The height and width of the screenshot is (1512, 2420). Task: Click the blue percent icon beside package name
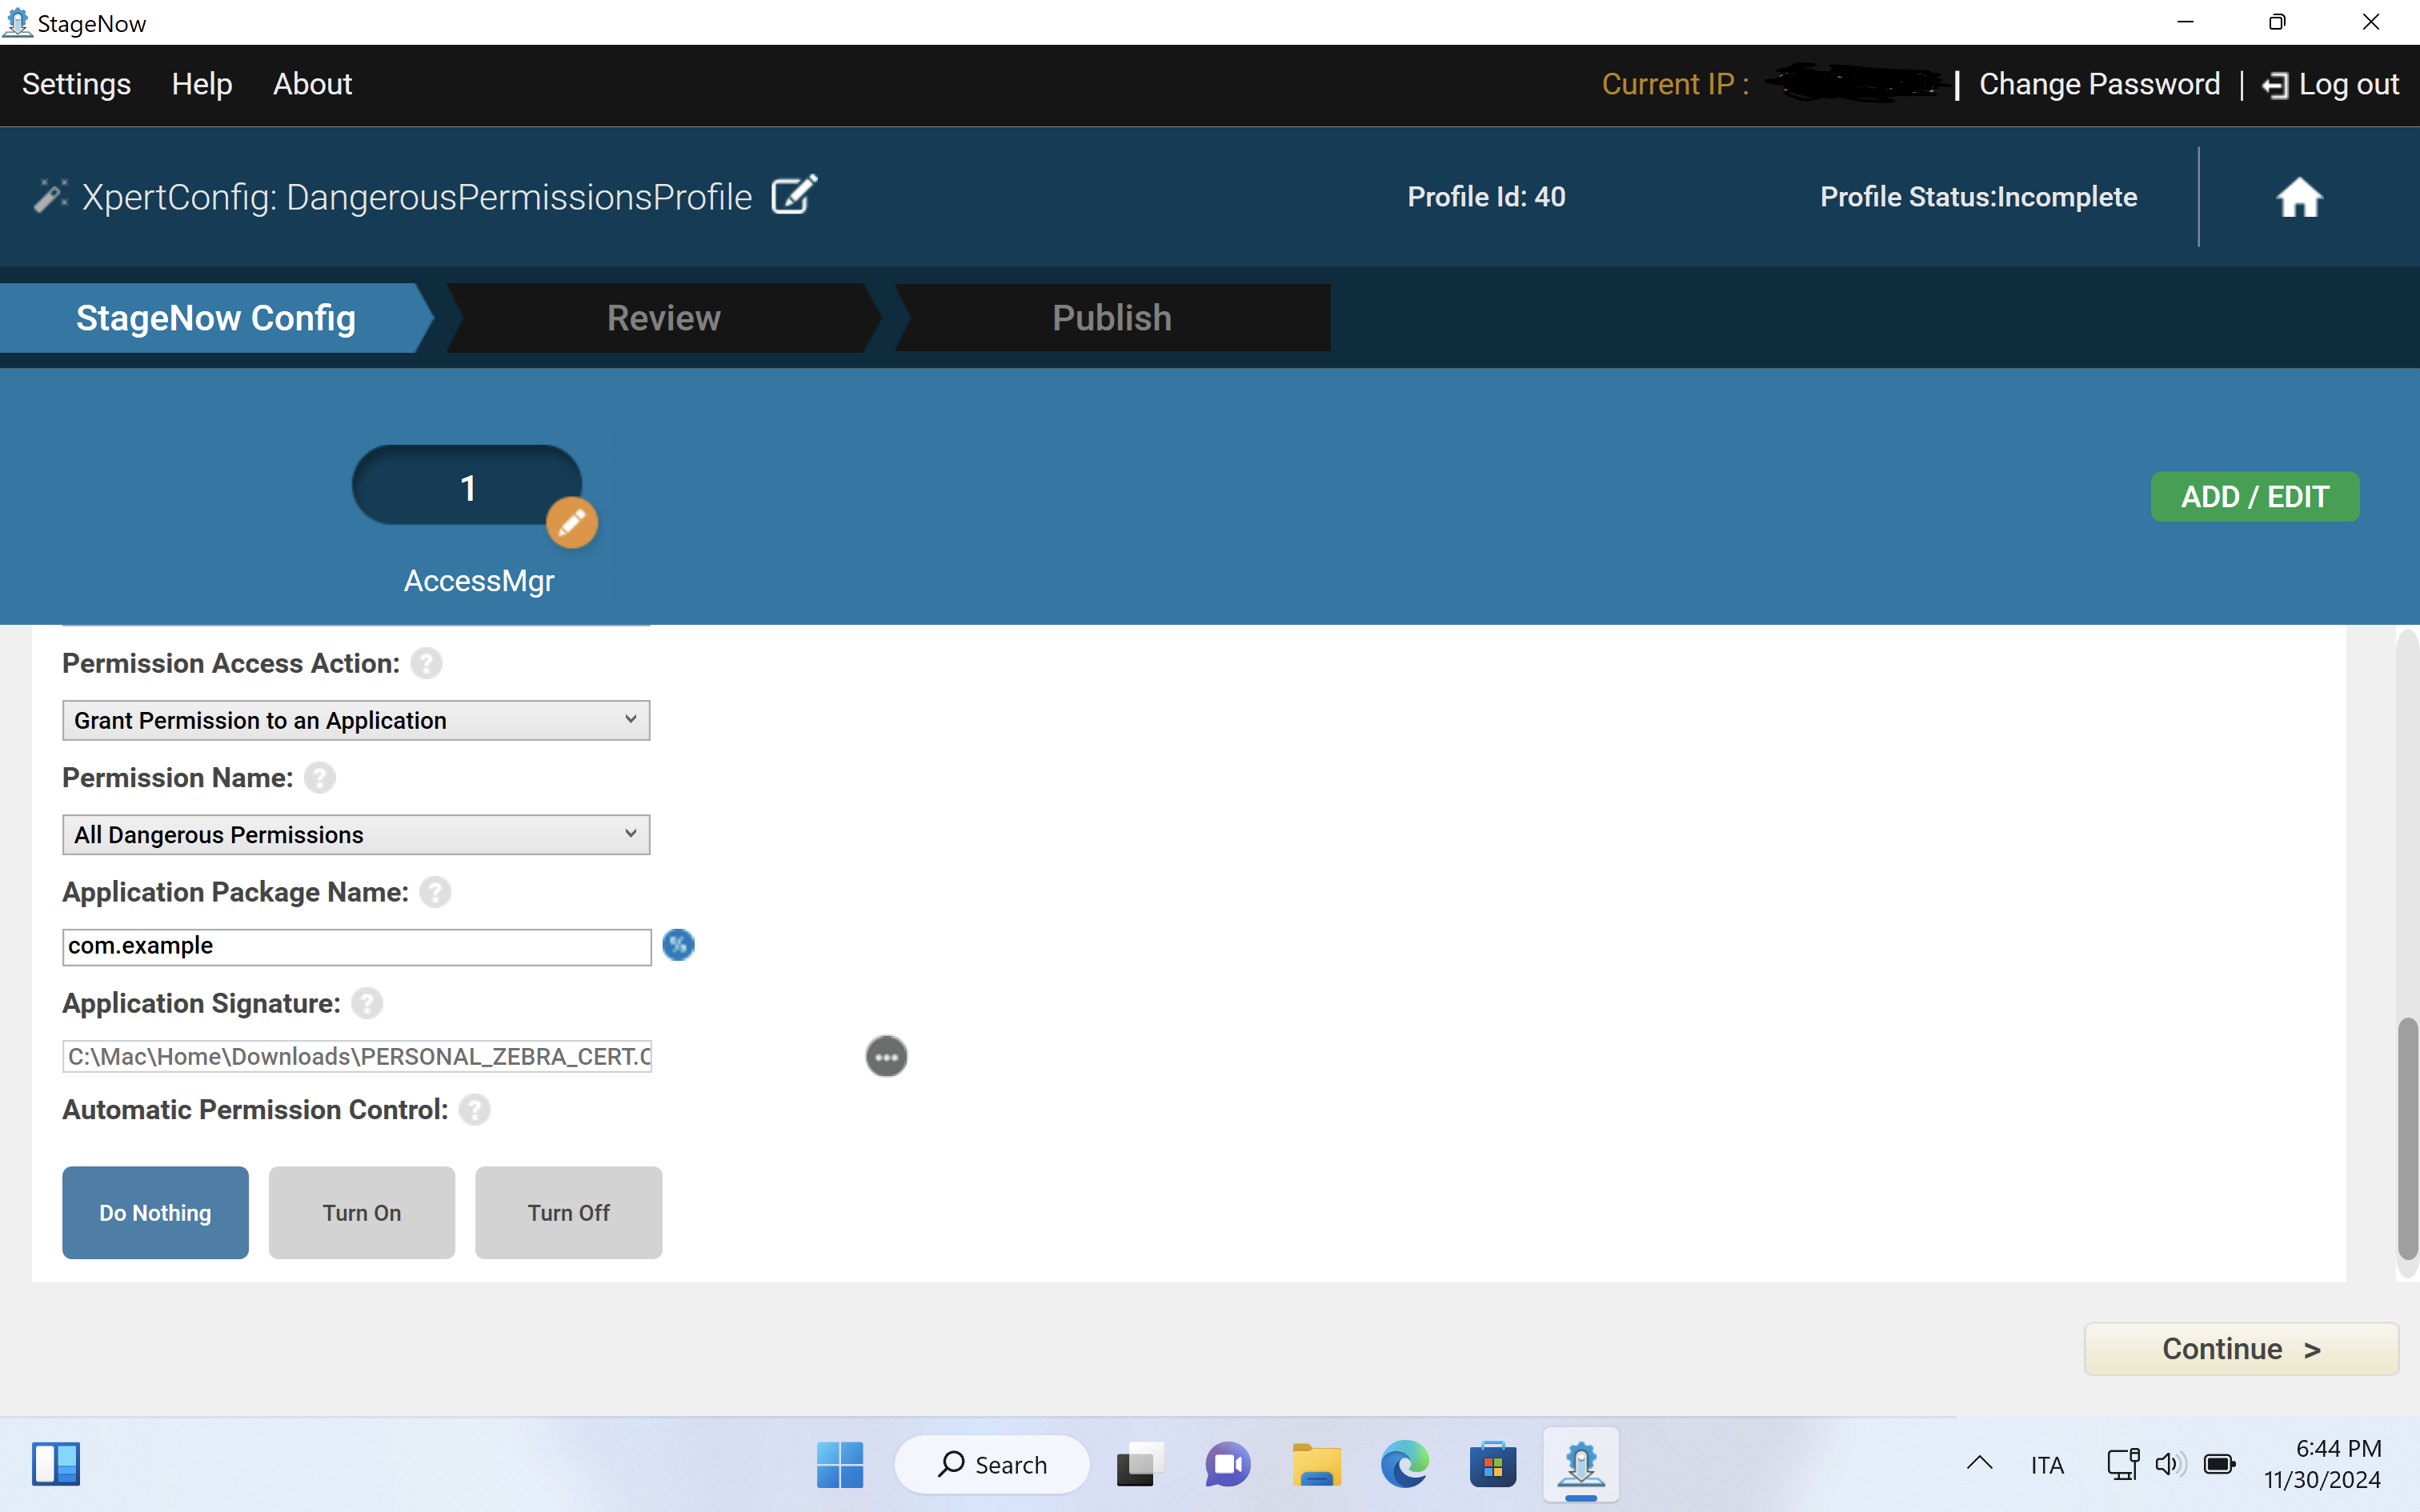point(678,945)
